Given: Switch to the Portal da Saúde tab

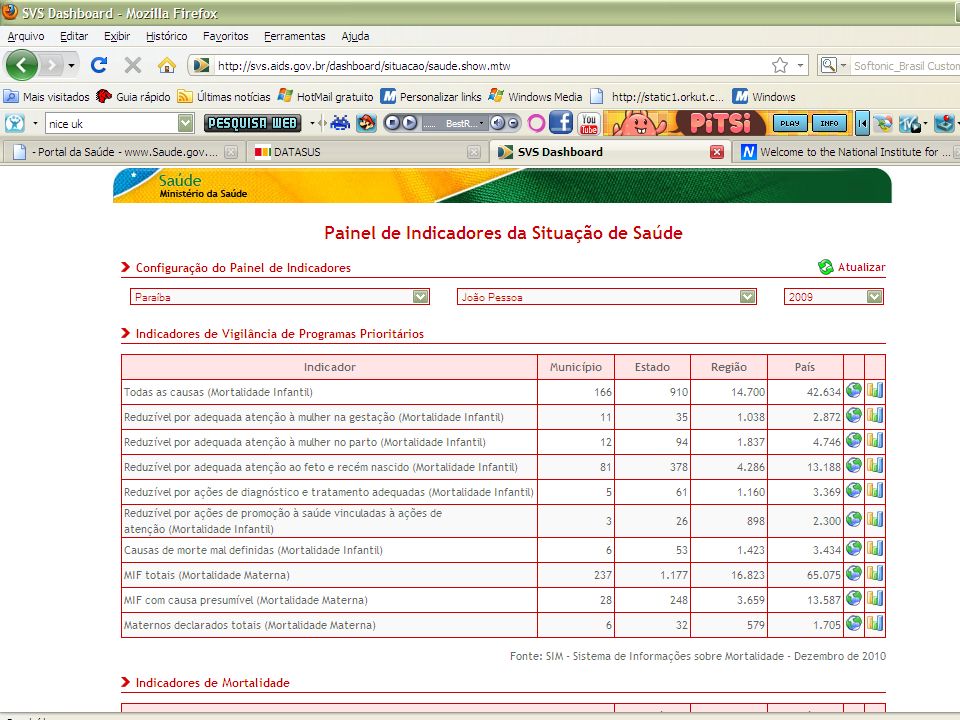Looking at the screenshot, I should 124,152.
